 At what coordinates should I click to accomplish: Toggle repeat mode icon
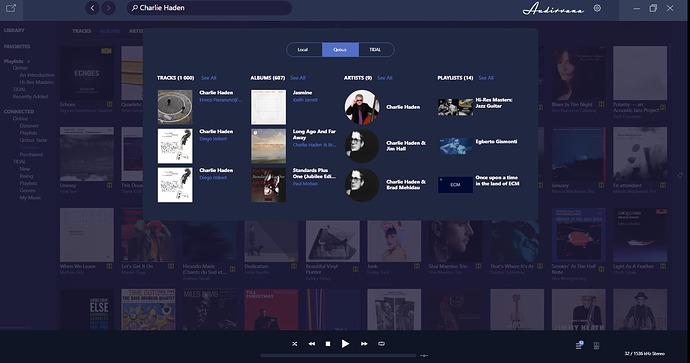click(382, 344)
